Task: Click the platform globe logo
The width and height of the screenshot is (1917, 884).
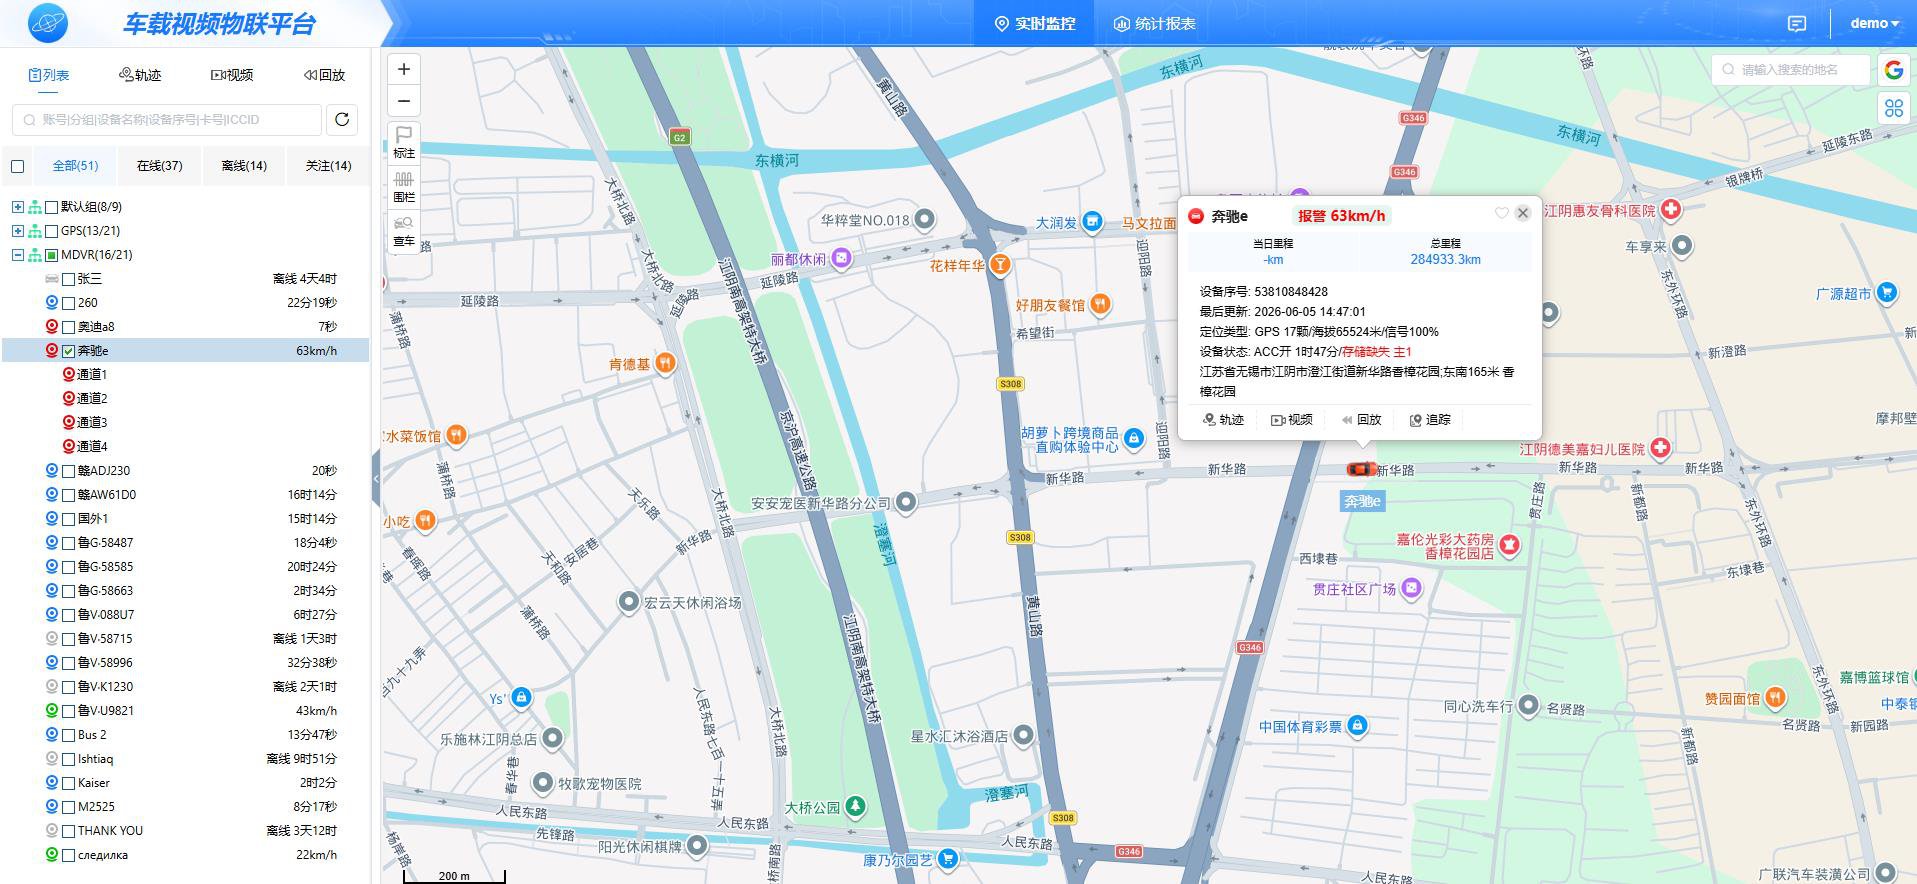Action: tap(48, 23)
